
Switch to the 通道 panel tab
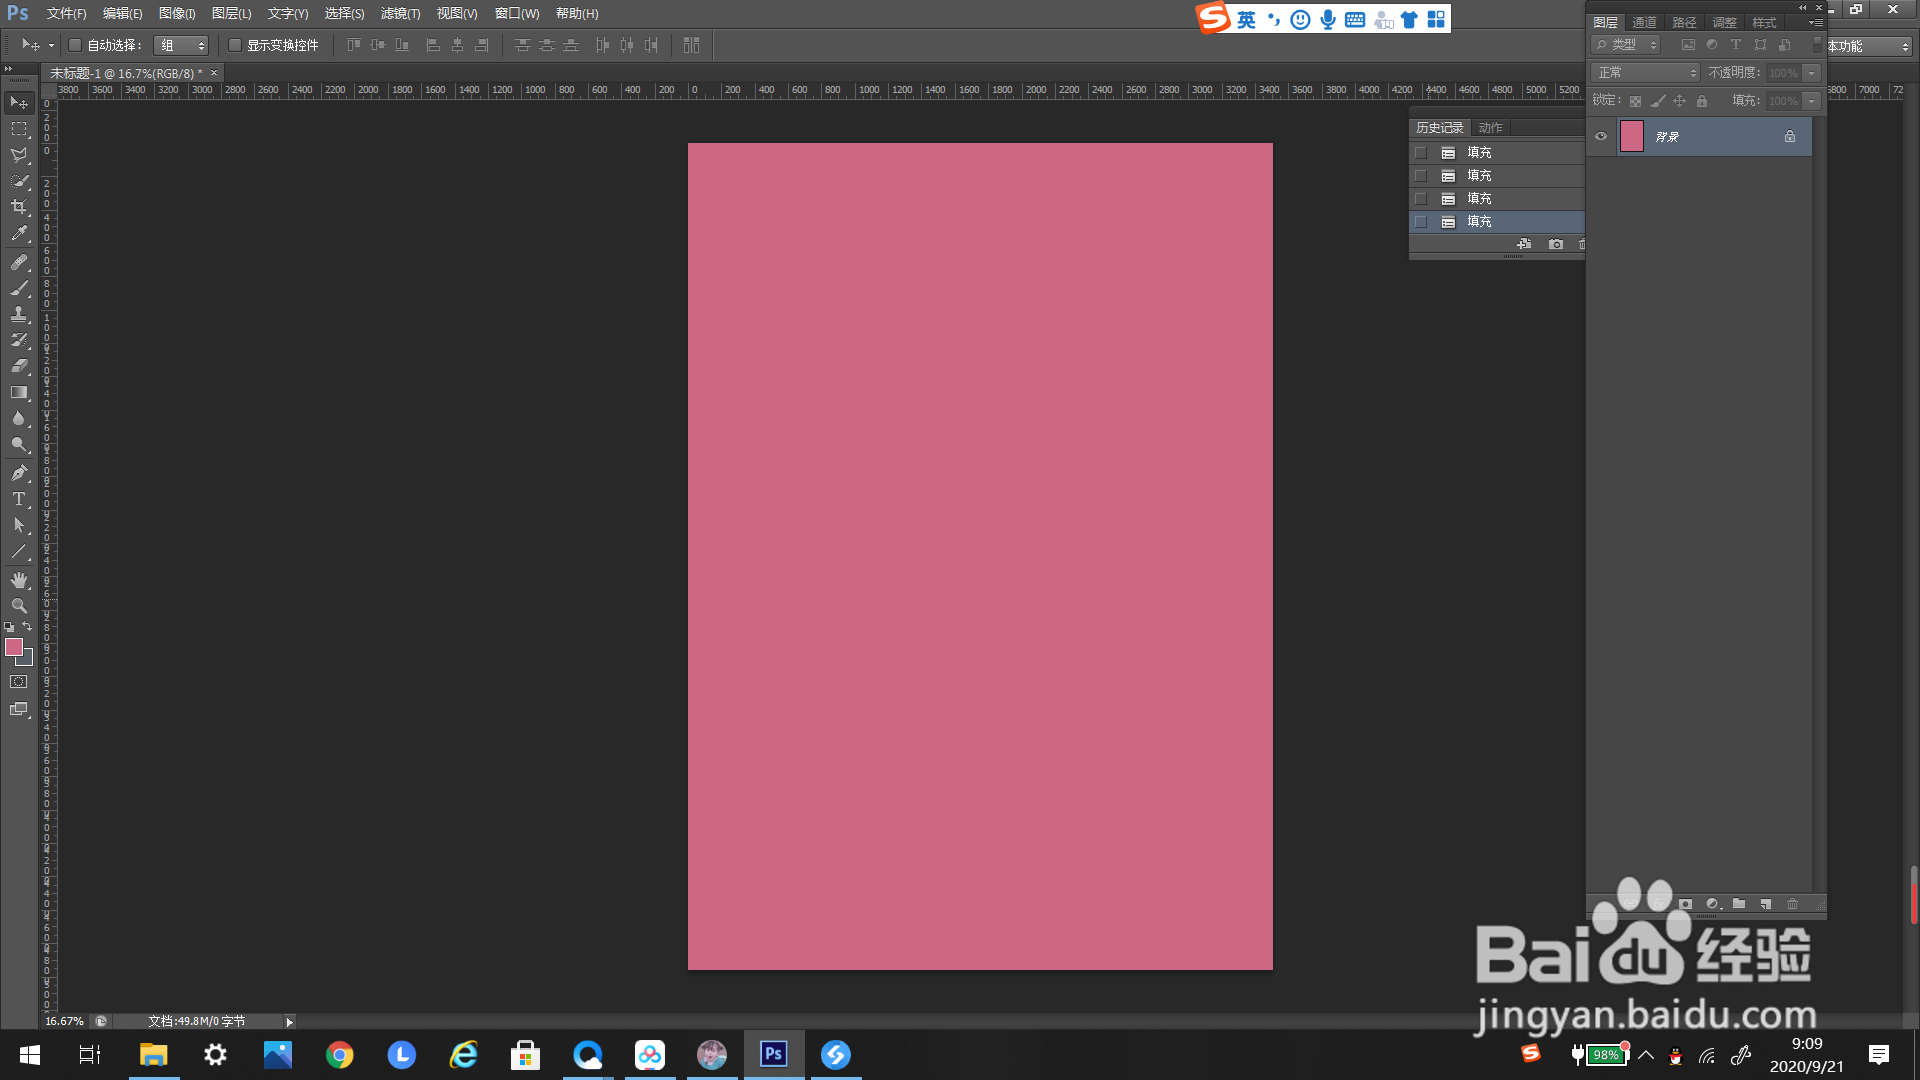click(1644, 22)
